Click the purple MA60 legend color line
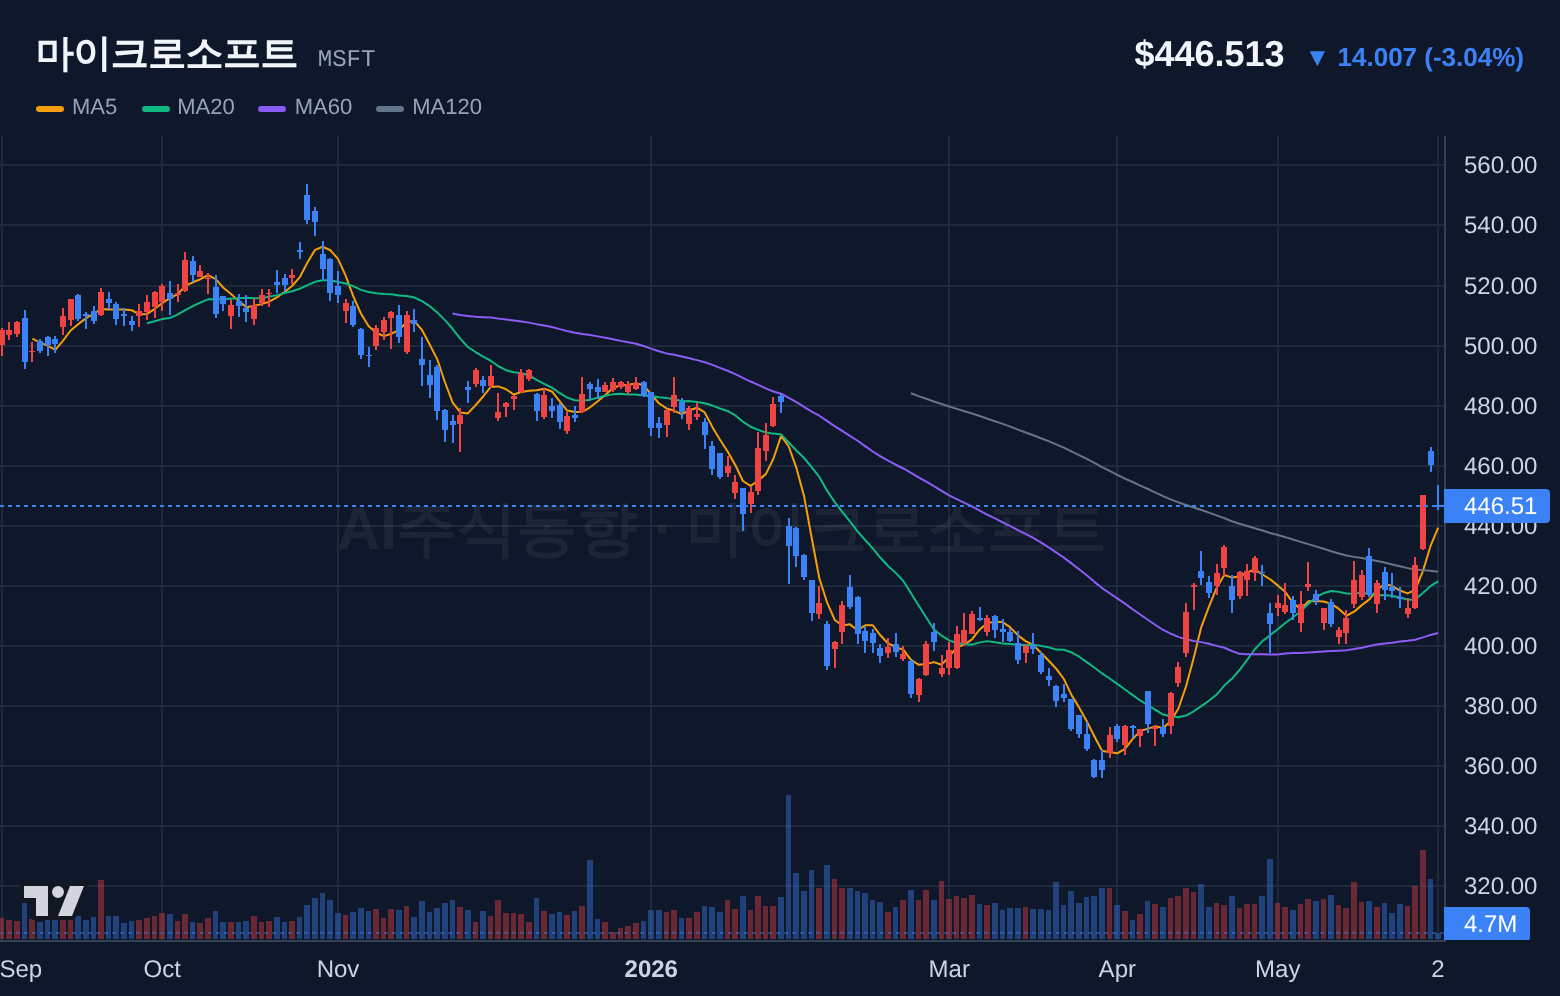Viewport: 1560px width, 996px height. [272, 108]
